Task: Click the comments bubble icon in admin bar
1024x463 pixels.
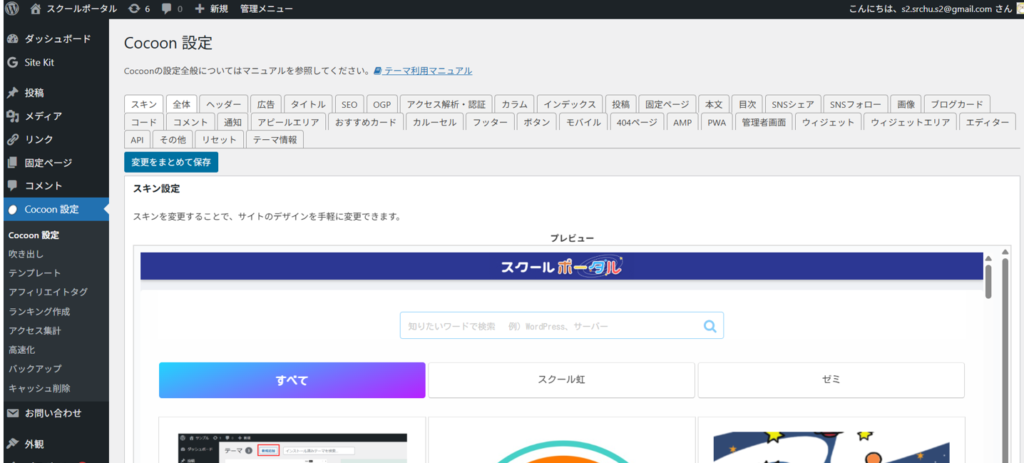Action: pyautogui.click(x=167, y=8)
